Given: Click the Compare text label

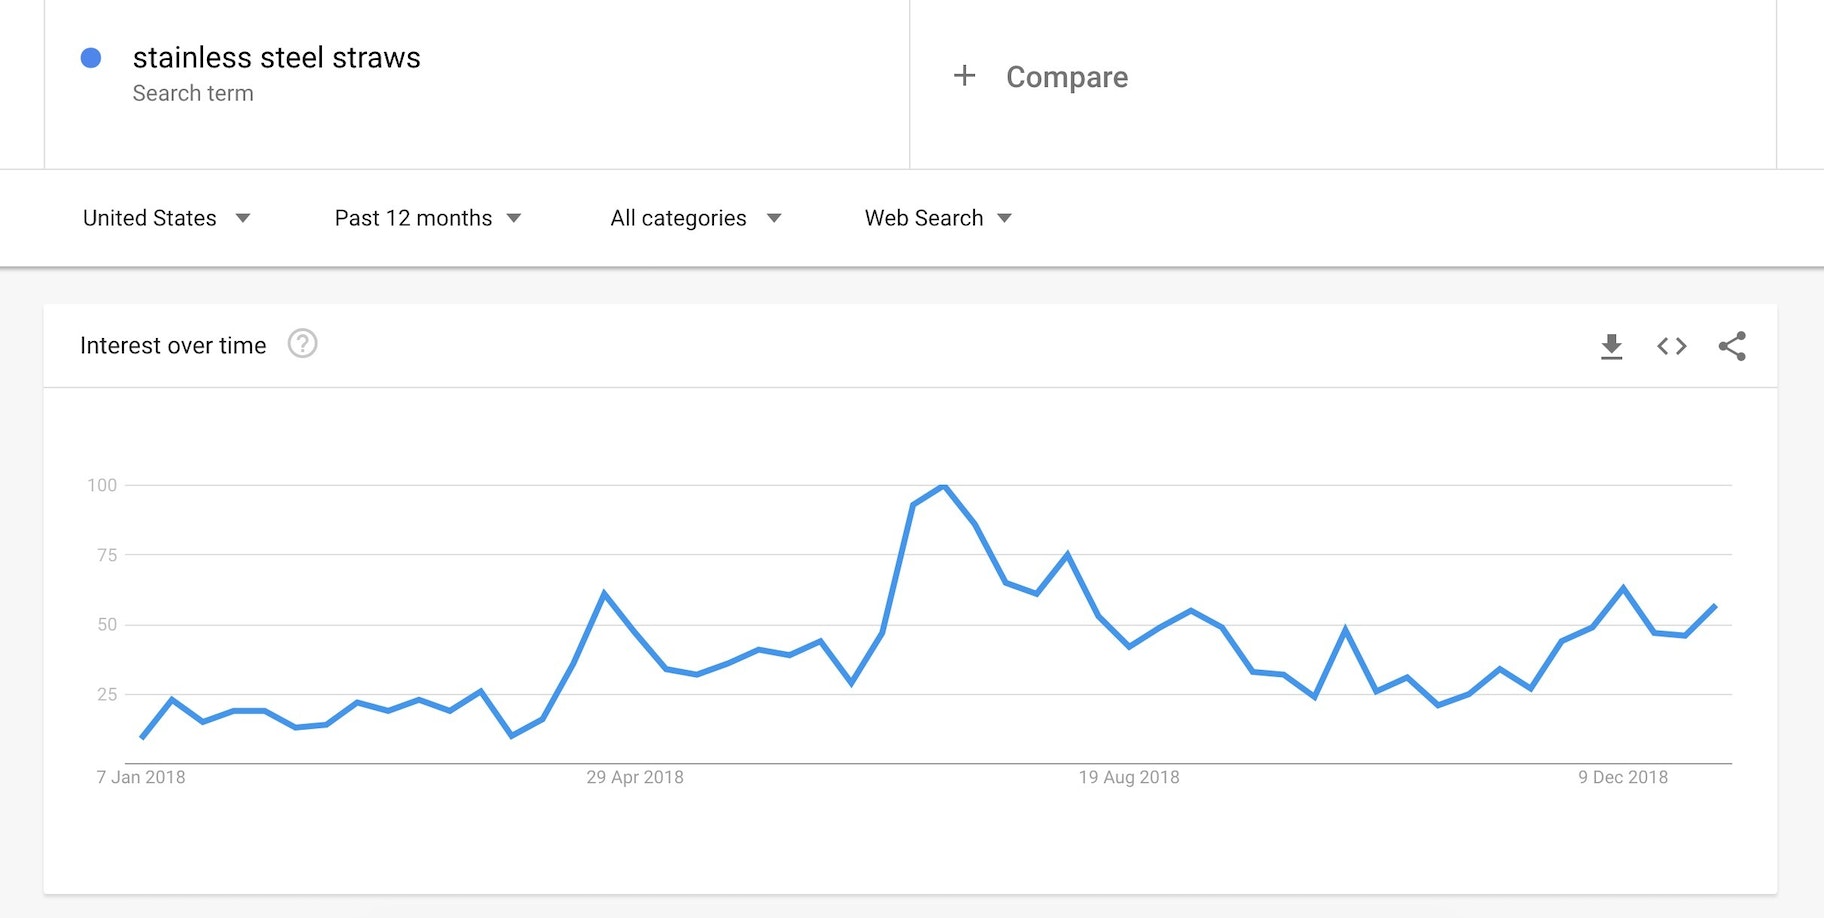Looking at the screenshot, I should [1066, 77].
